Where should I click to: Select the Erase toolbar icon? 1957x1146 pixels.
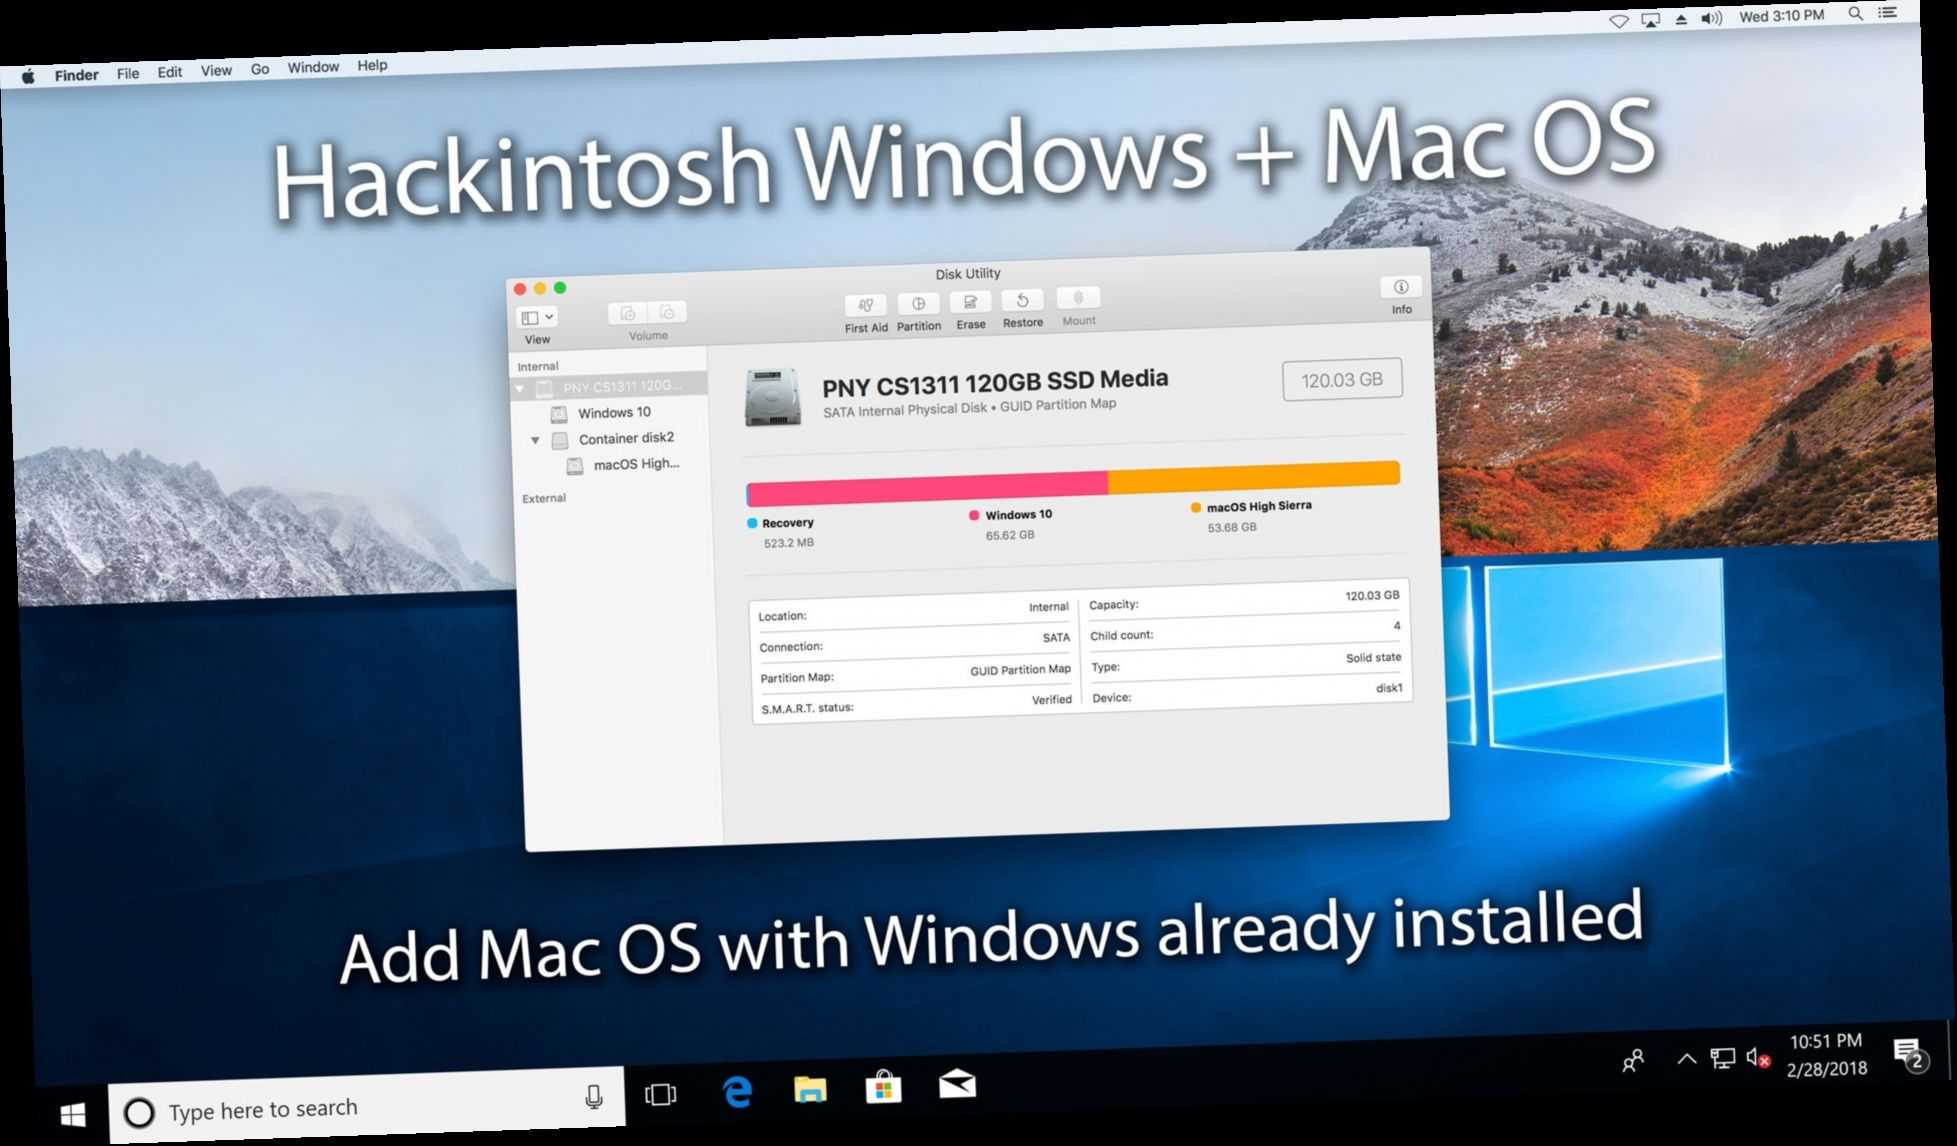coord(970,302)
